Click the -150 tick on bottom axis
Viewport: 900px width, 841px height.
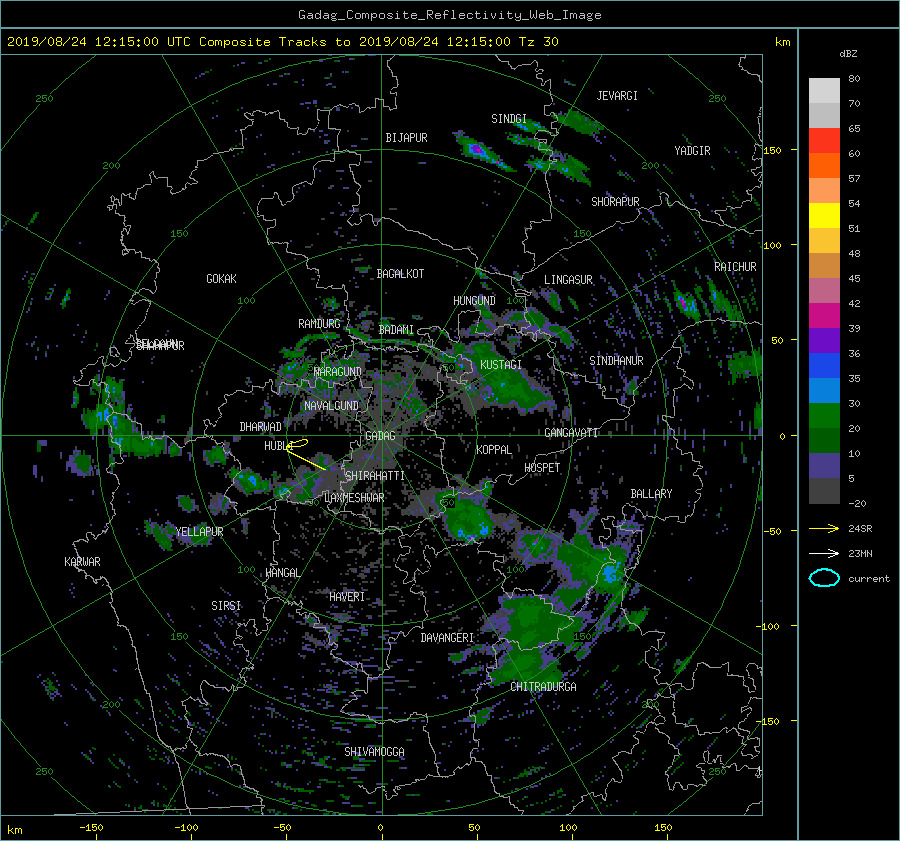[91, 827]
